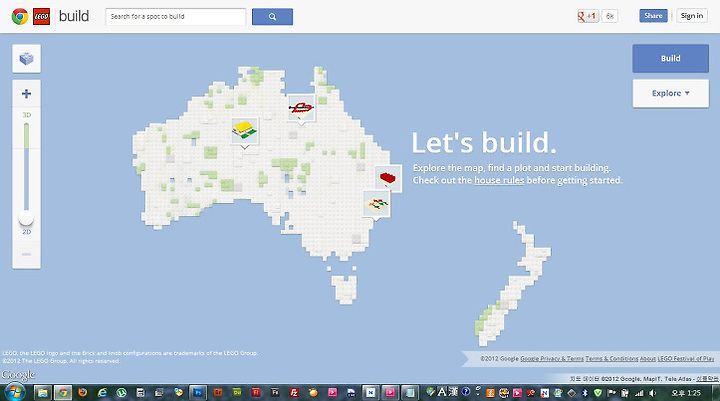720x401 pixels.
Task: Open the red brick build marker
Action: pyautogui.click(x=388, y=178)
